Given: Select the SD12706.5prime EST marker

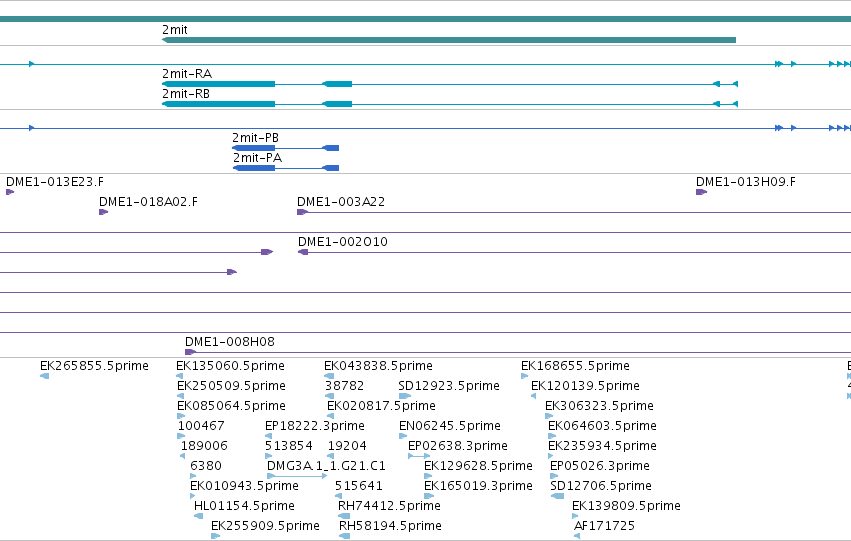Looking at the screenshot, I should tap(557, 497).
